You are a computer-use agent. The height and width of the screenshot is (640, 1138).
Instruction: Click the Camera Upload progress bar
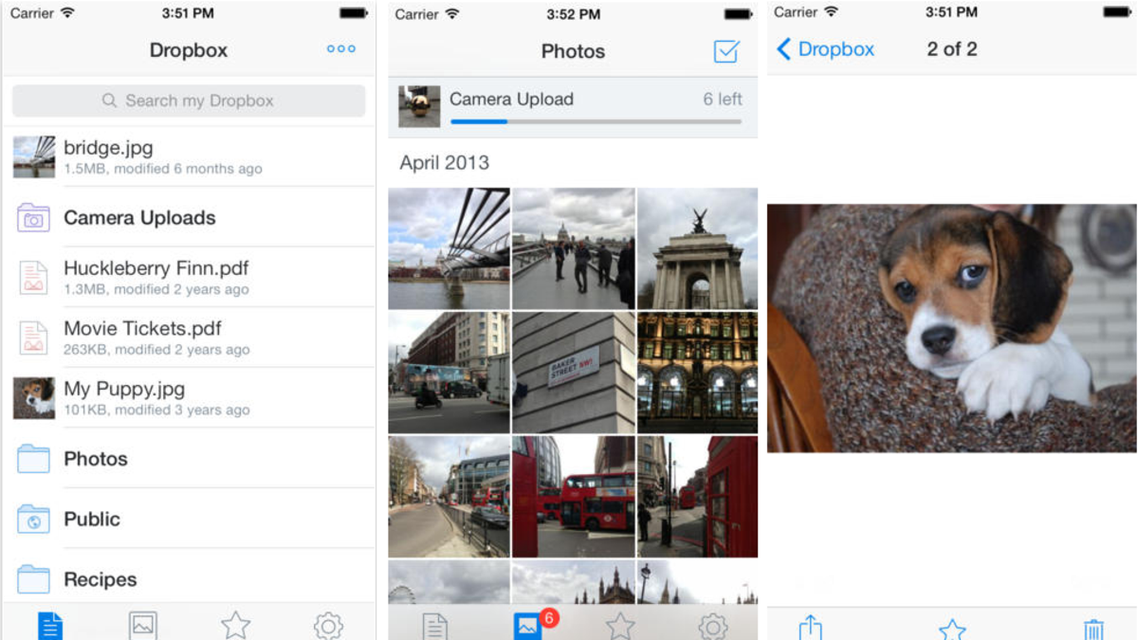point(596,121)
